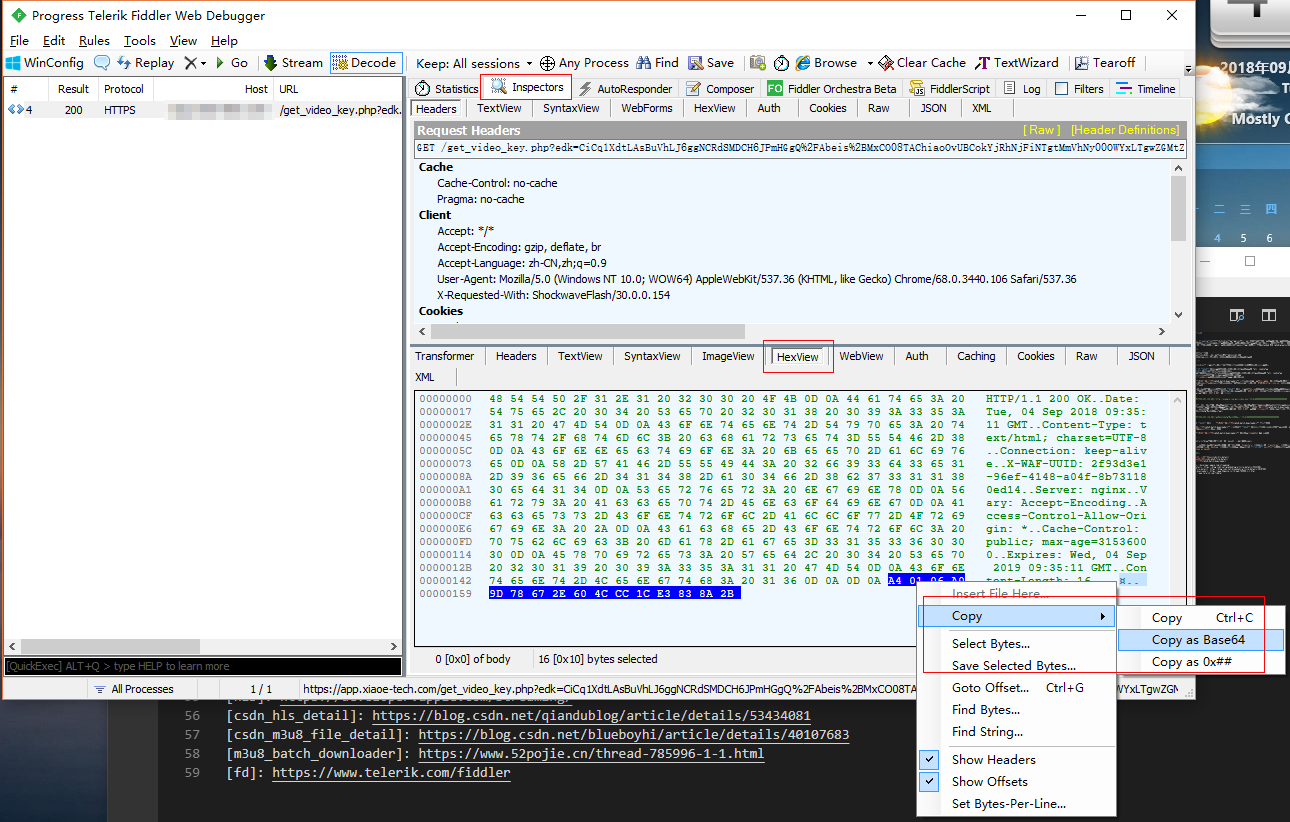Image resolution: width=1290 pixels, height=822 pixels.
Task: Focus the QuickExec command box
Action: (x=203, y=666)
